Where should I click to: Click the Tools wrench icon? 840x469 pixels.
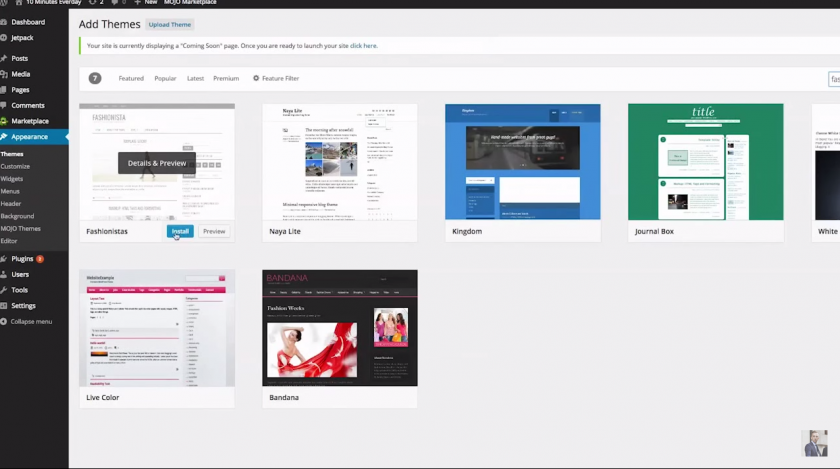pos(4,289)
